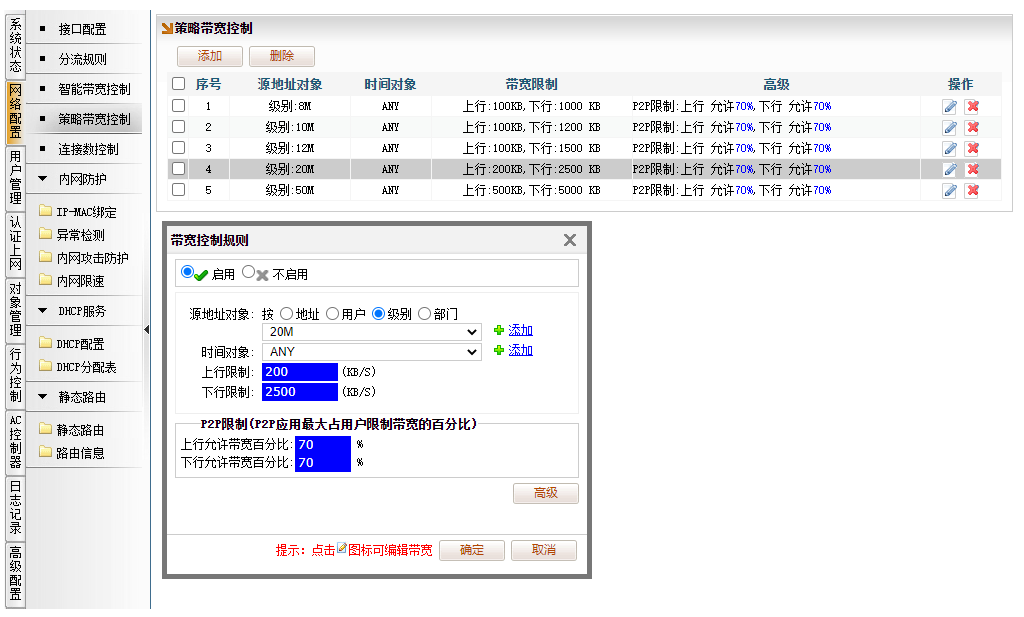Viewport: 1024px width, 617px height.
Task: Click the 确定 button in dialog
Action: click(x=472, y=550)
